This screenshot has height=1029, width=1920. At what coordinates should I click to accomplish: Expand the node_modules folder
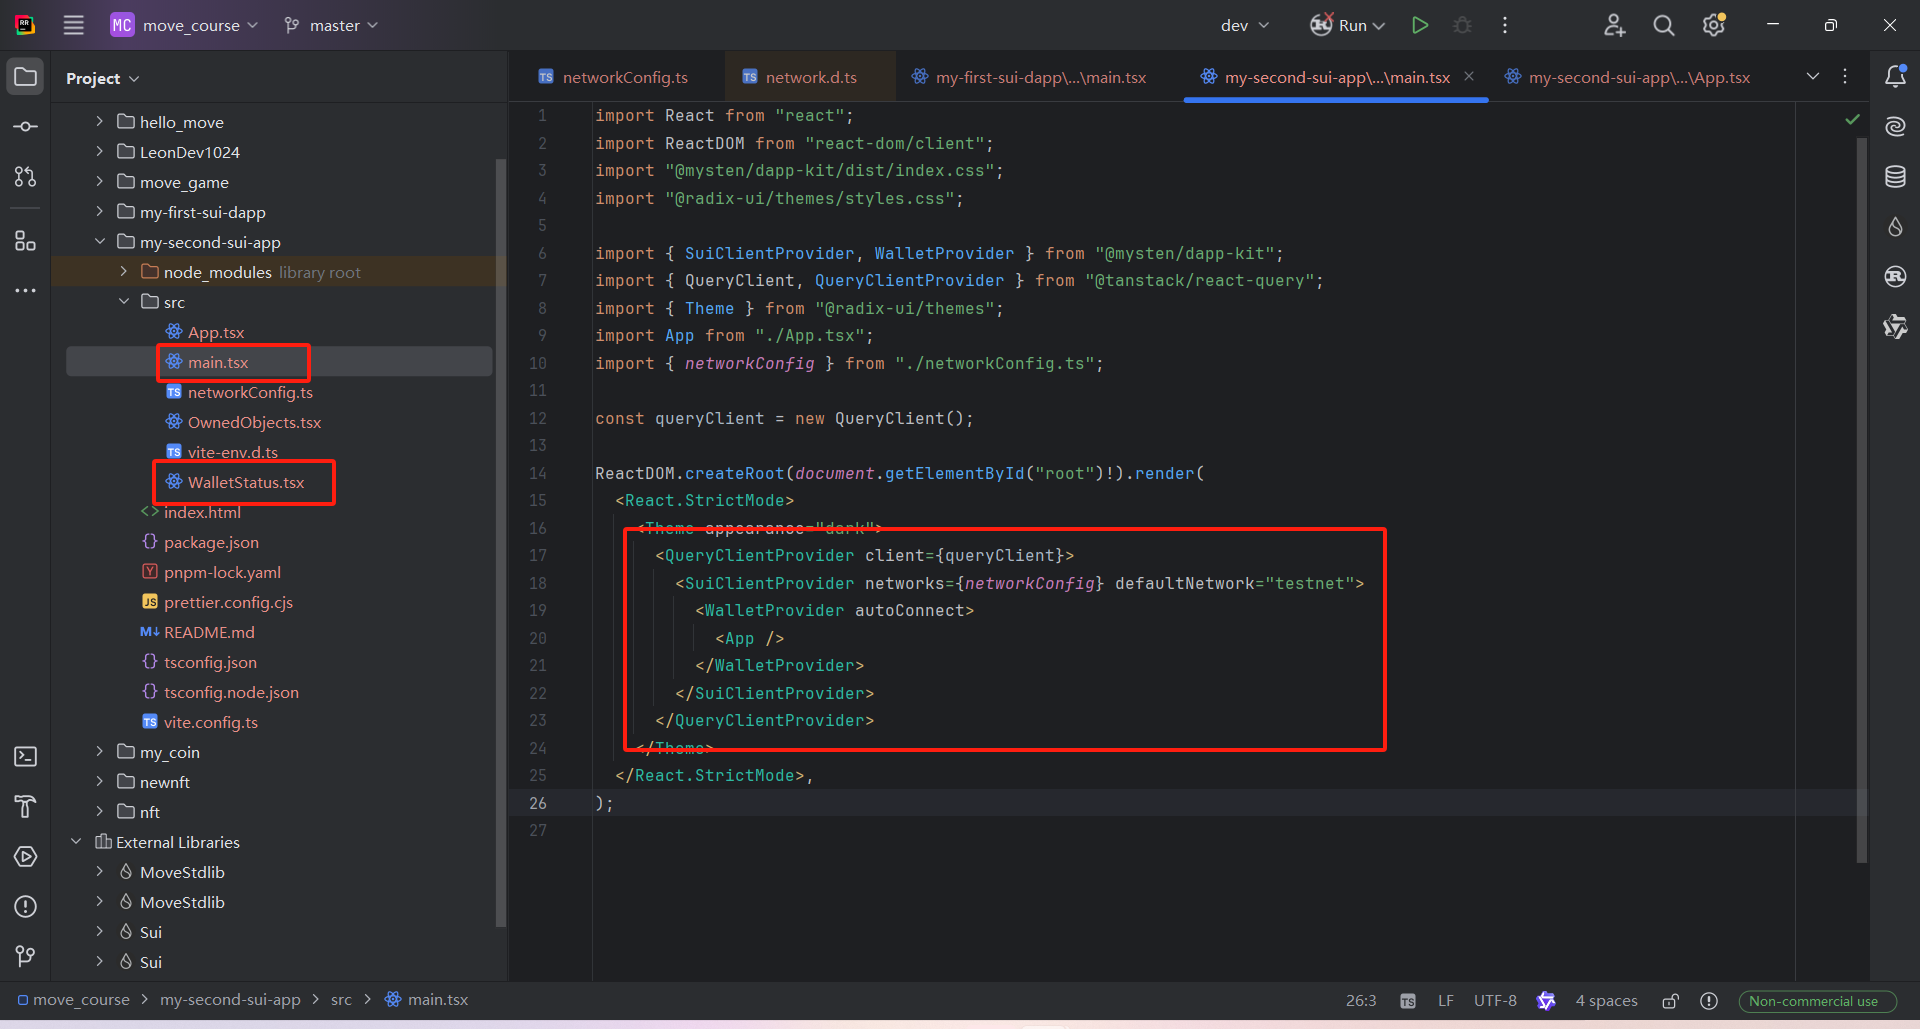pyautogui.click(x=123, y=271)
